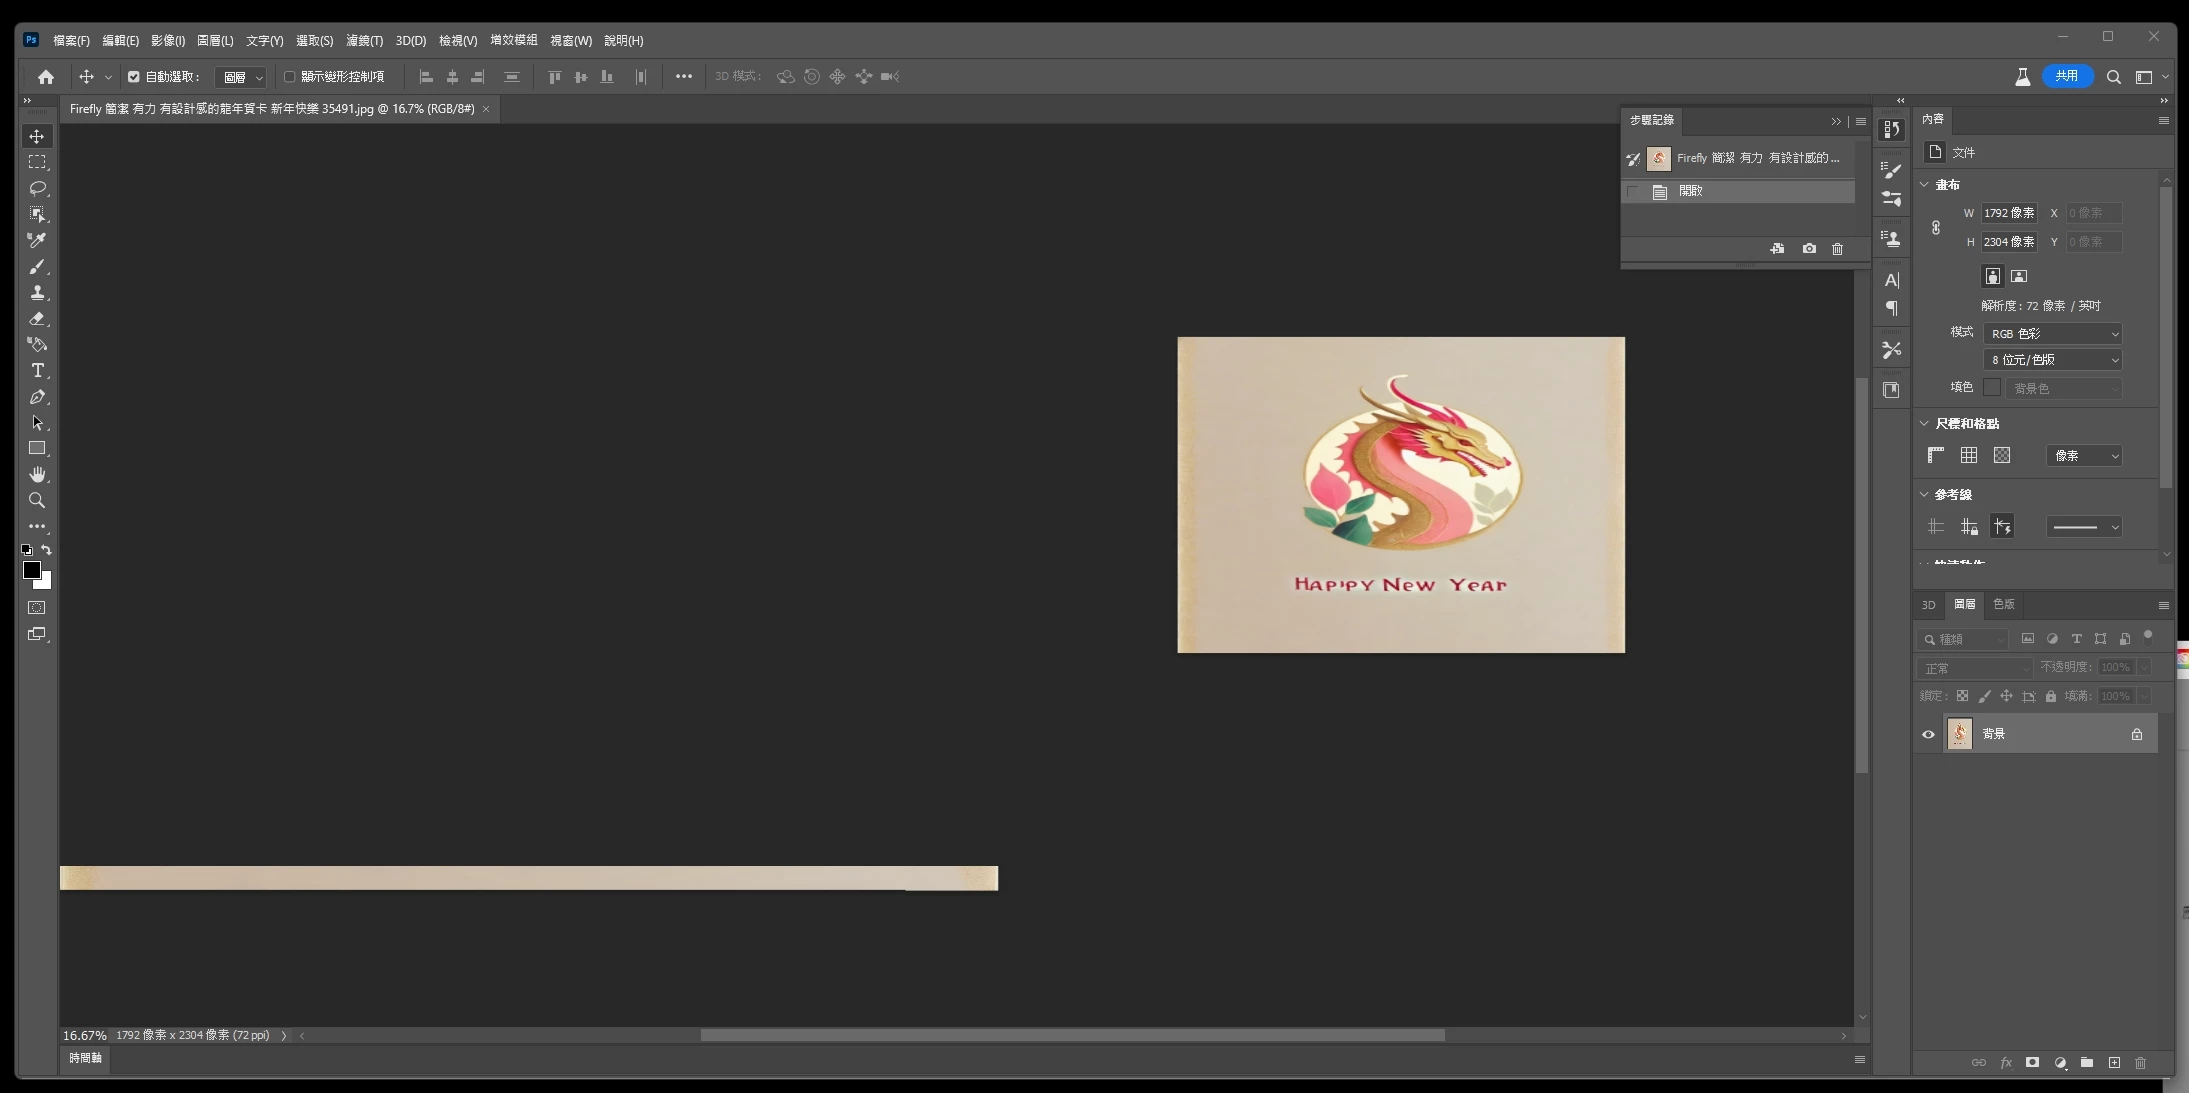Enable the 顯示變形控制項 checkbox

[x=290, y=77]
